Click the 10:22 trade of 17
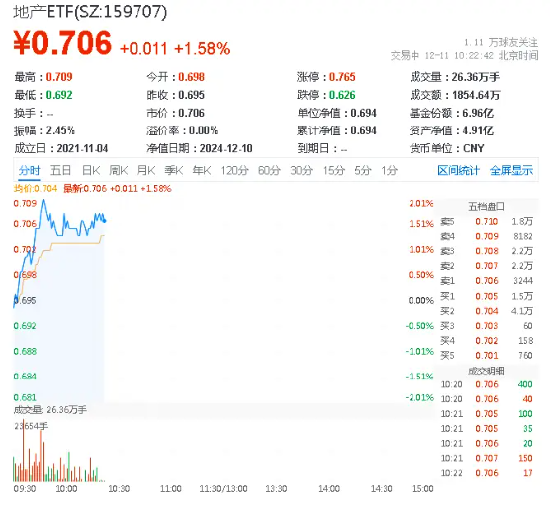Image resolution: width=550 pixels, height=505 pixels. (487, 473)
